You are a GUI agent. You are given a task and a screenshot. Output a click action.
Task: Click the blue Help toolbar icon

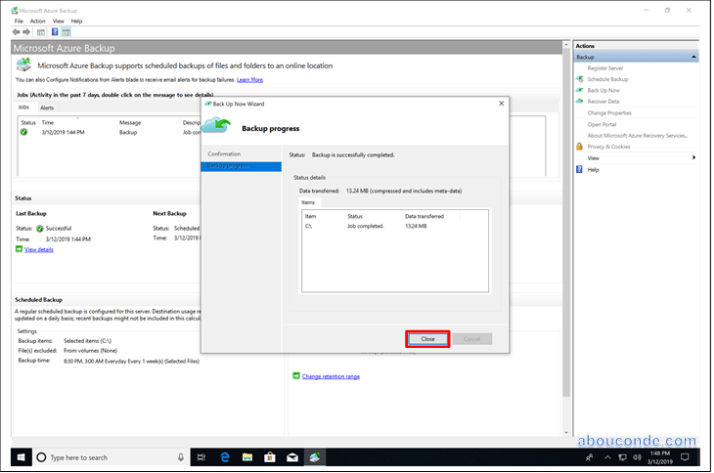click(54, 31)
